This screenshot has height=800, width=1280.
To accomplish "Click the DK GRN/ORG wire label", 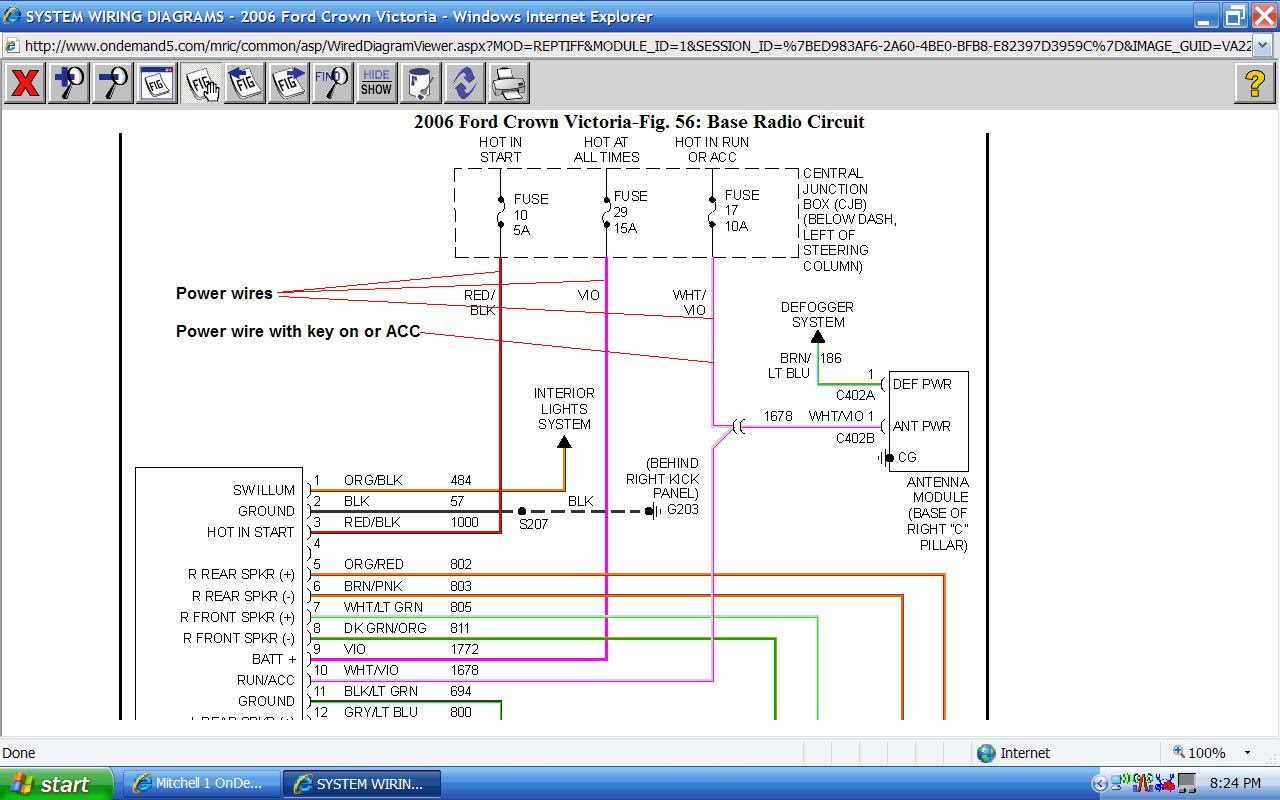I will point(385,628).
